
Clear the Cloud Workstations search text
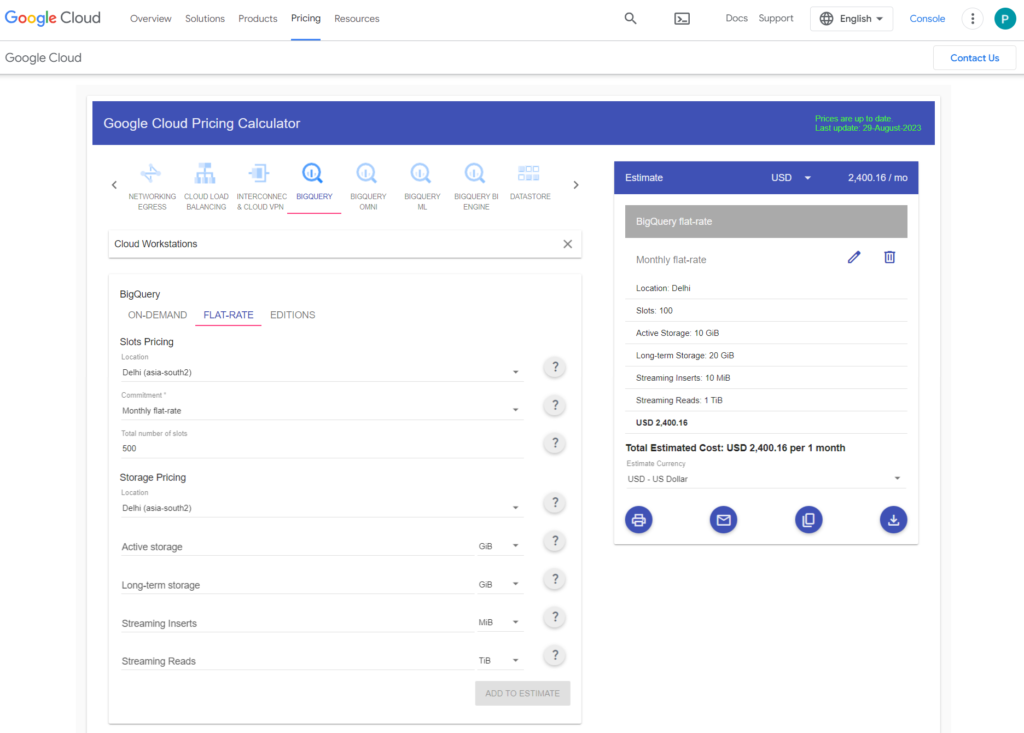click(568, 244)
